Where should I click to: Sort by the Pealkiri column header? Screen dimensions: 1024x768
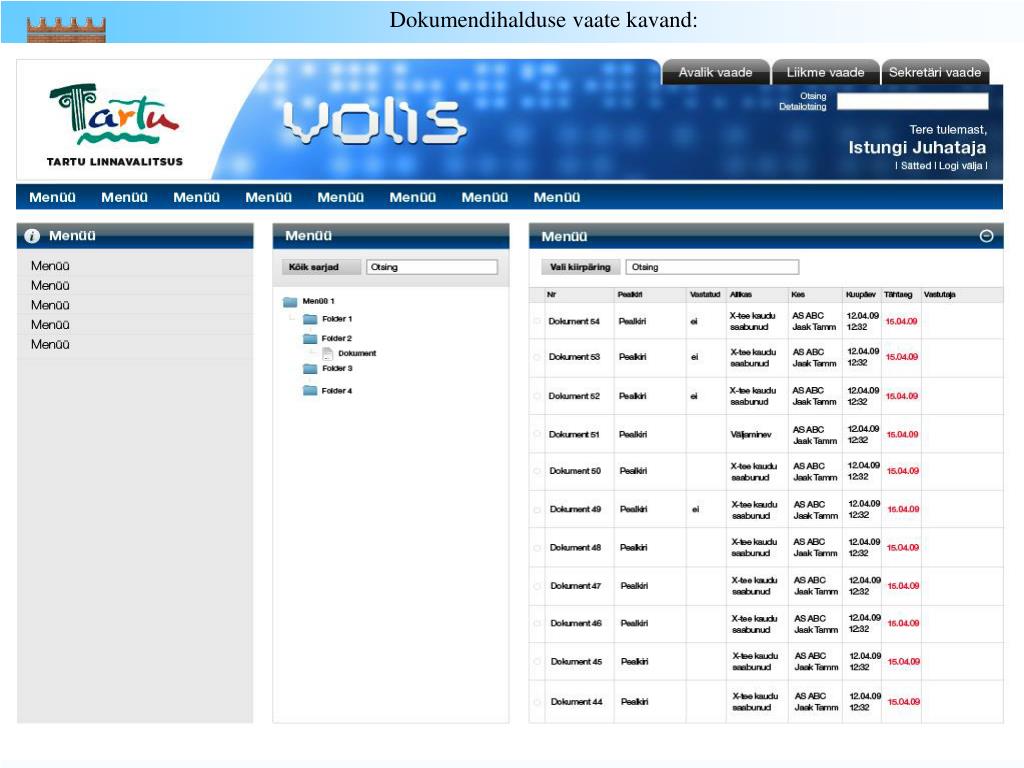tap(630, 295)
